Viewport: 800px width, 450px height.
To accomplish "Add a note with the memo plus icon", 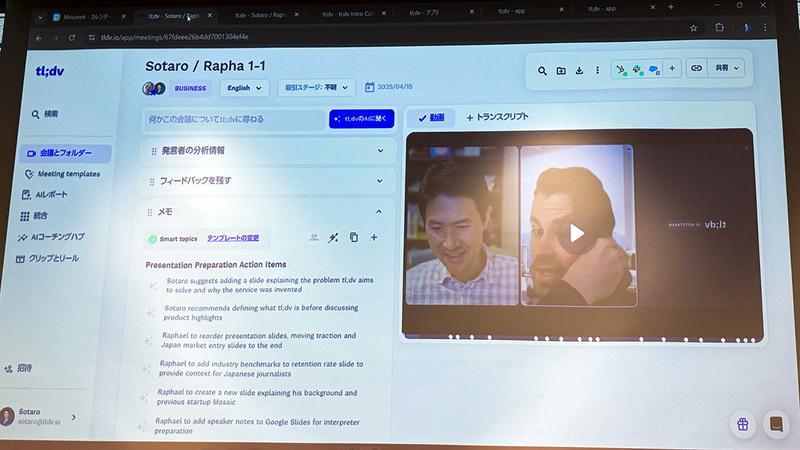I will [374, 237].
